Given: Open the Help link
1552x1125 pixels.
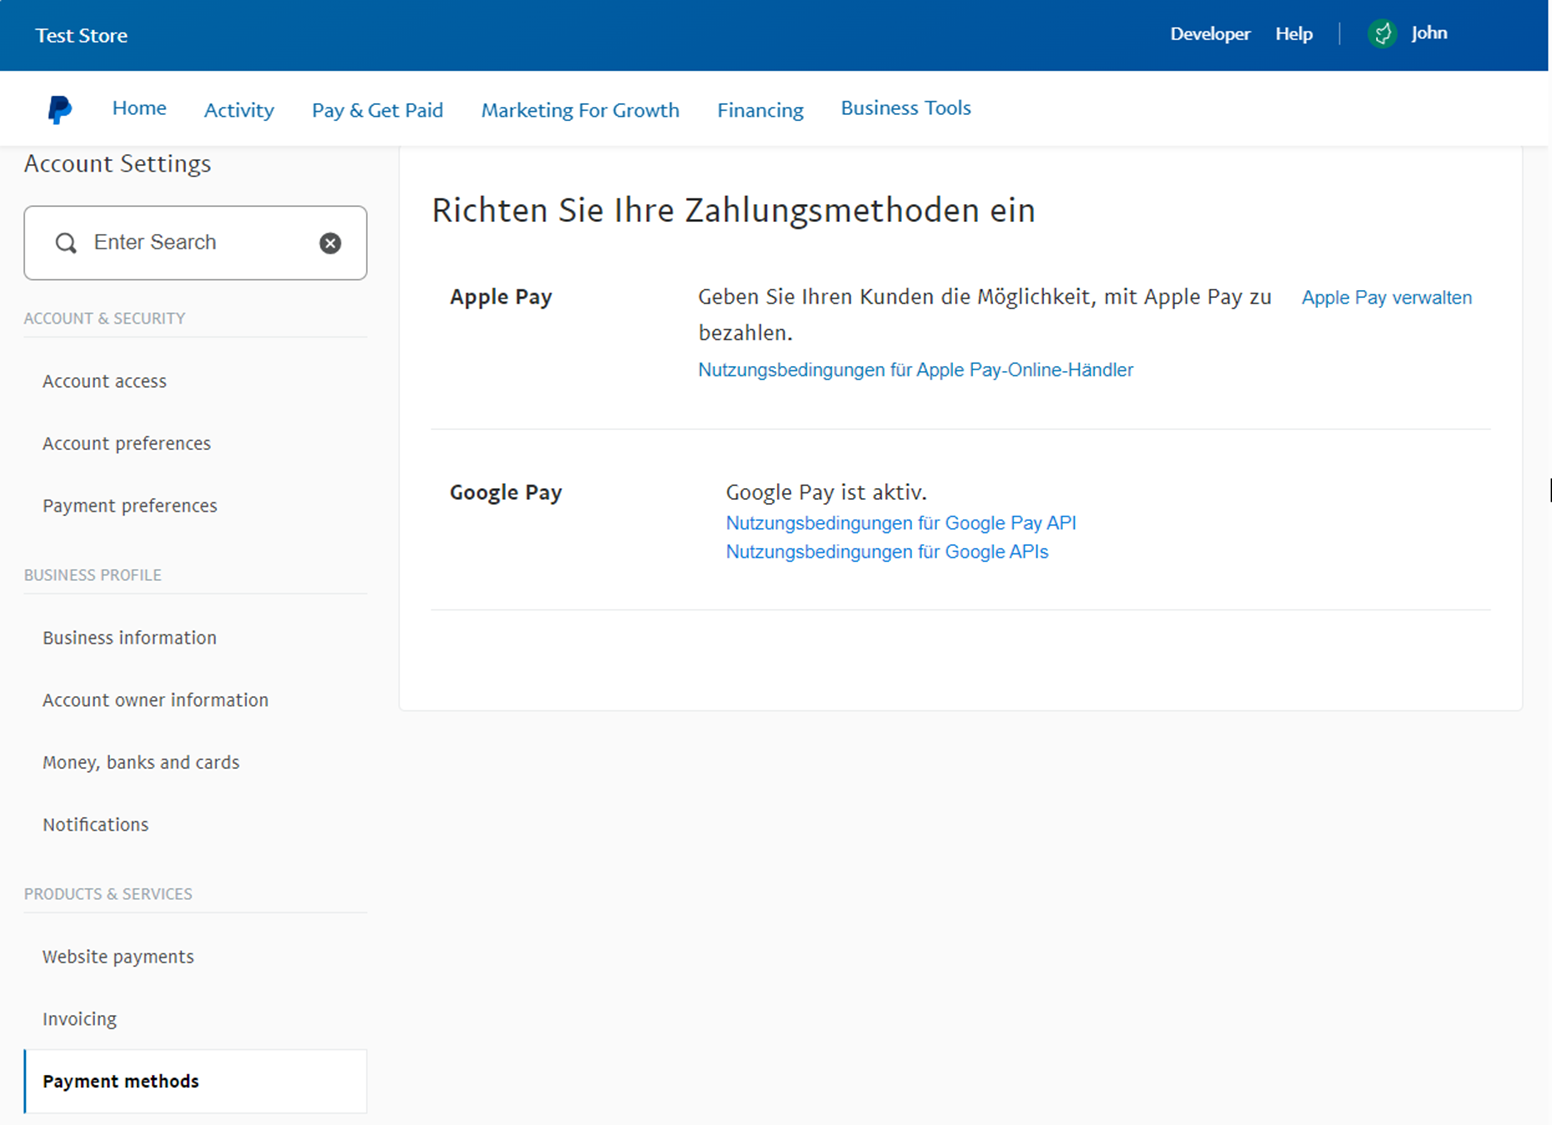Looking at the screenshot, I should tap(1293, 34).
